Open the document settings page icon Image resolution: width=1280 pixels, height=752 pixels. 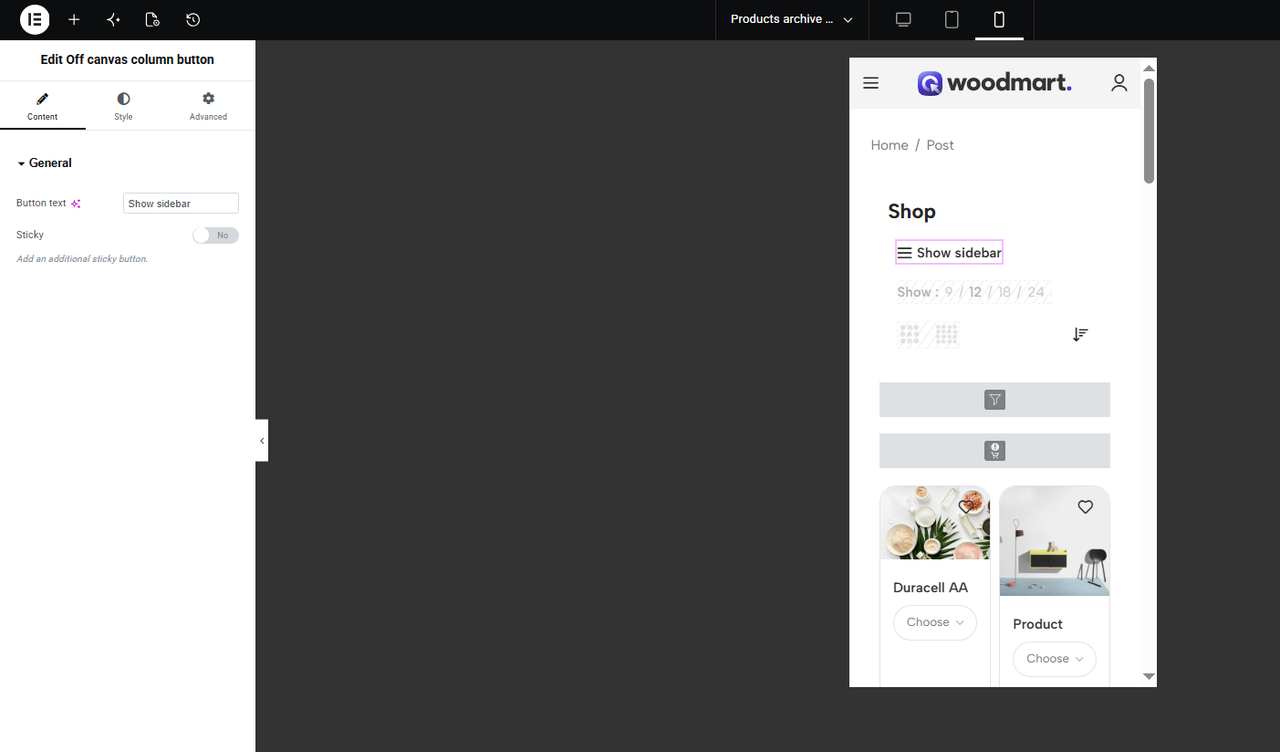(x=152, y=19)
